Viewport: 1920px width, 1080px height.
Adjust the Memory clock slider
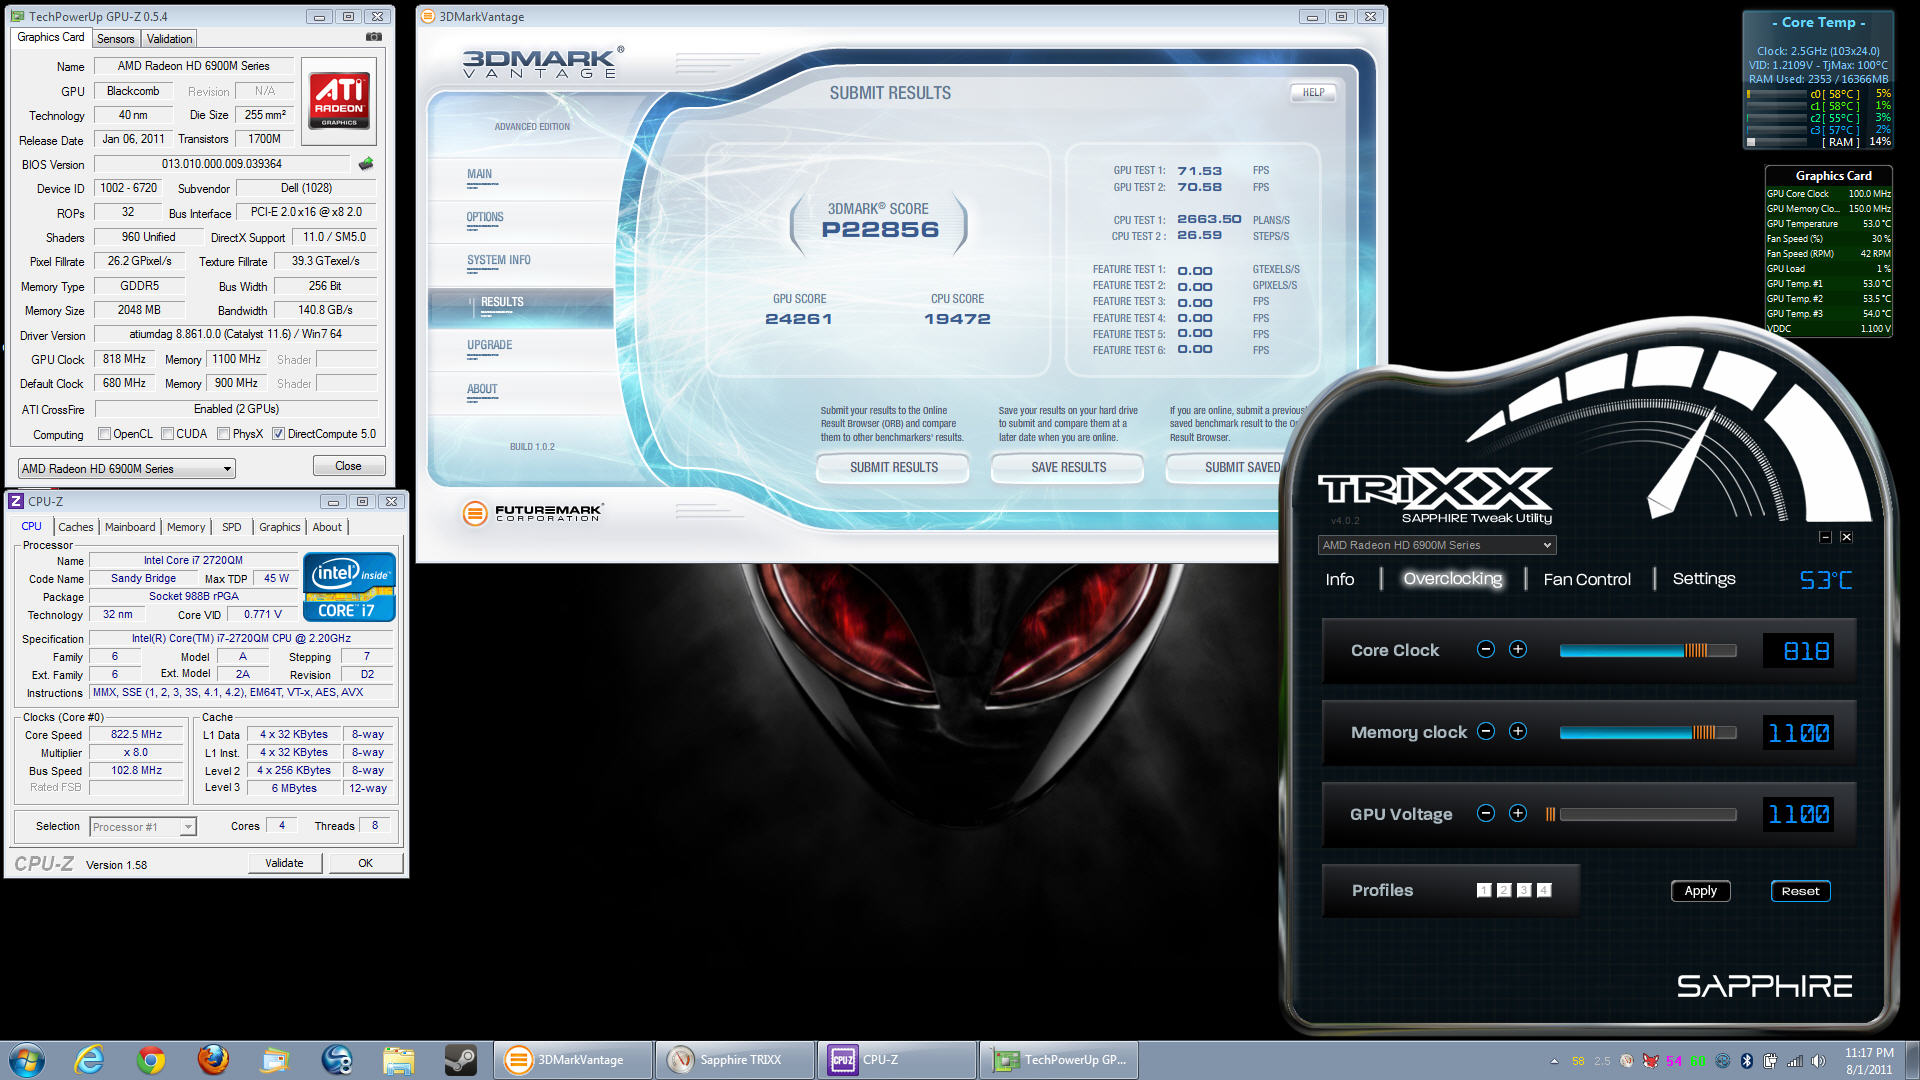pyautogui.click(x=1648, y=732)
